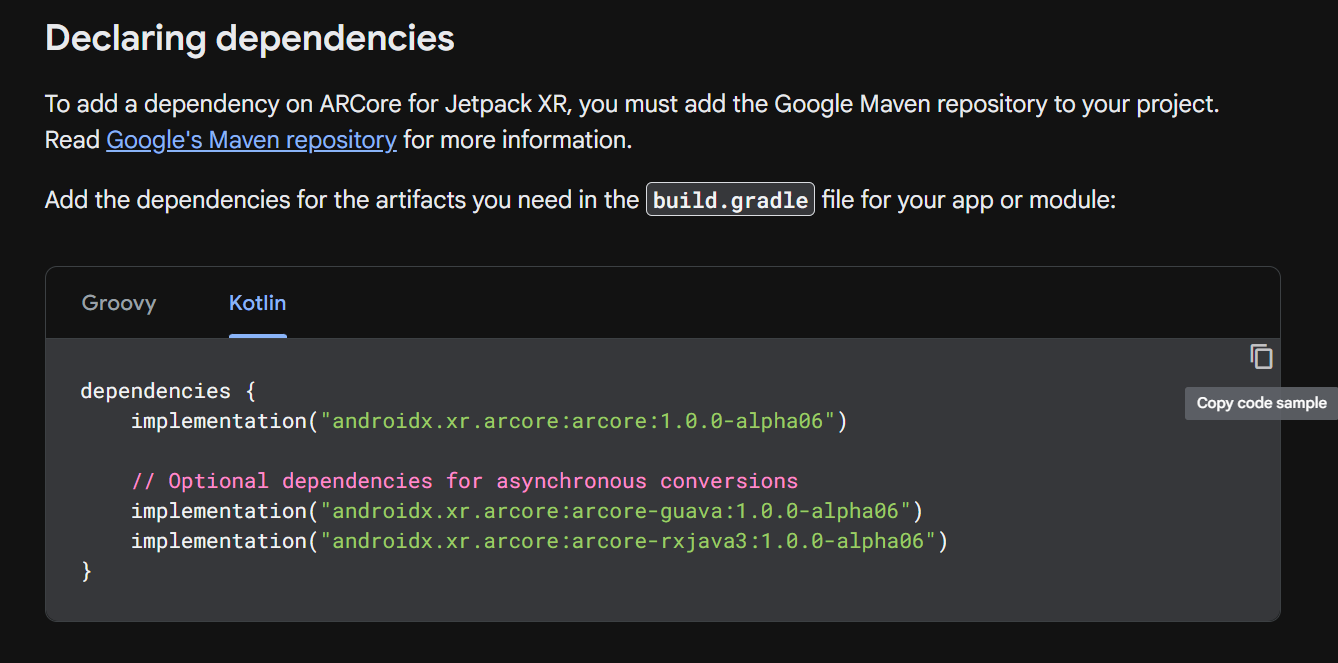Switch to the Groovy tab
1338x663 pixels.
tap(119, 303)
